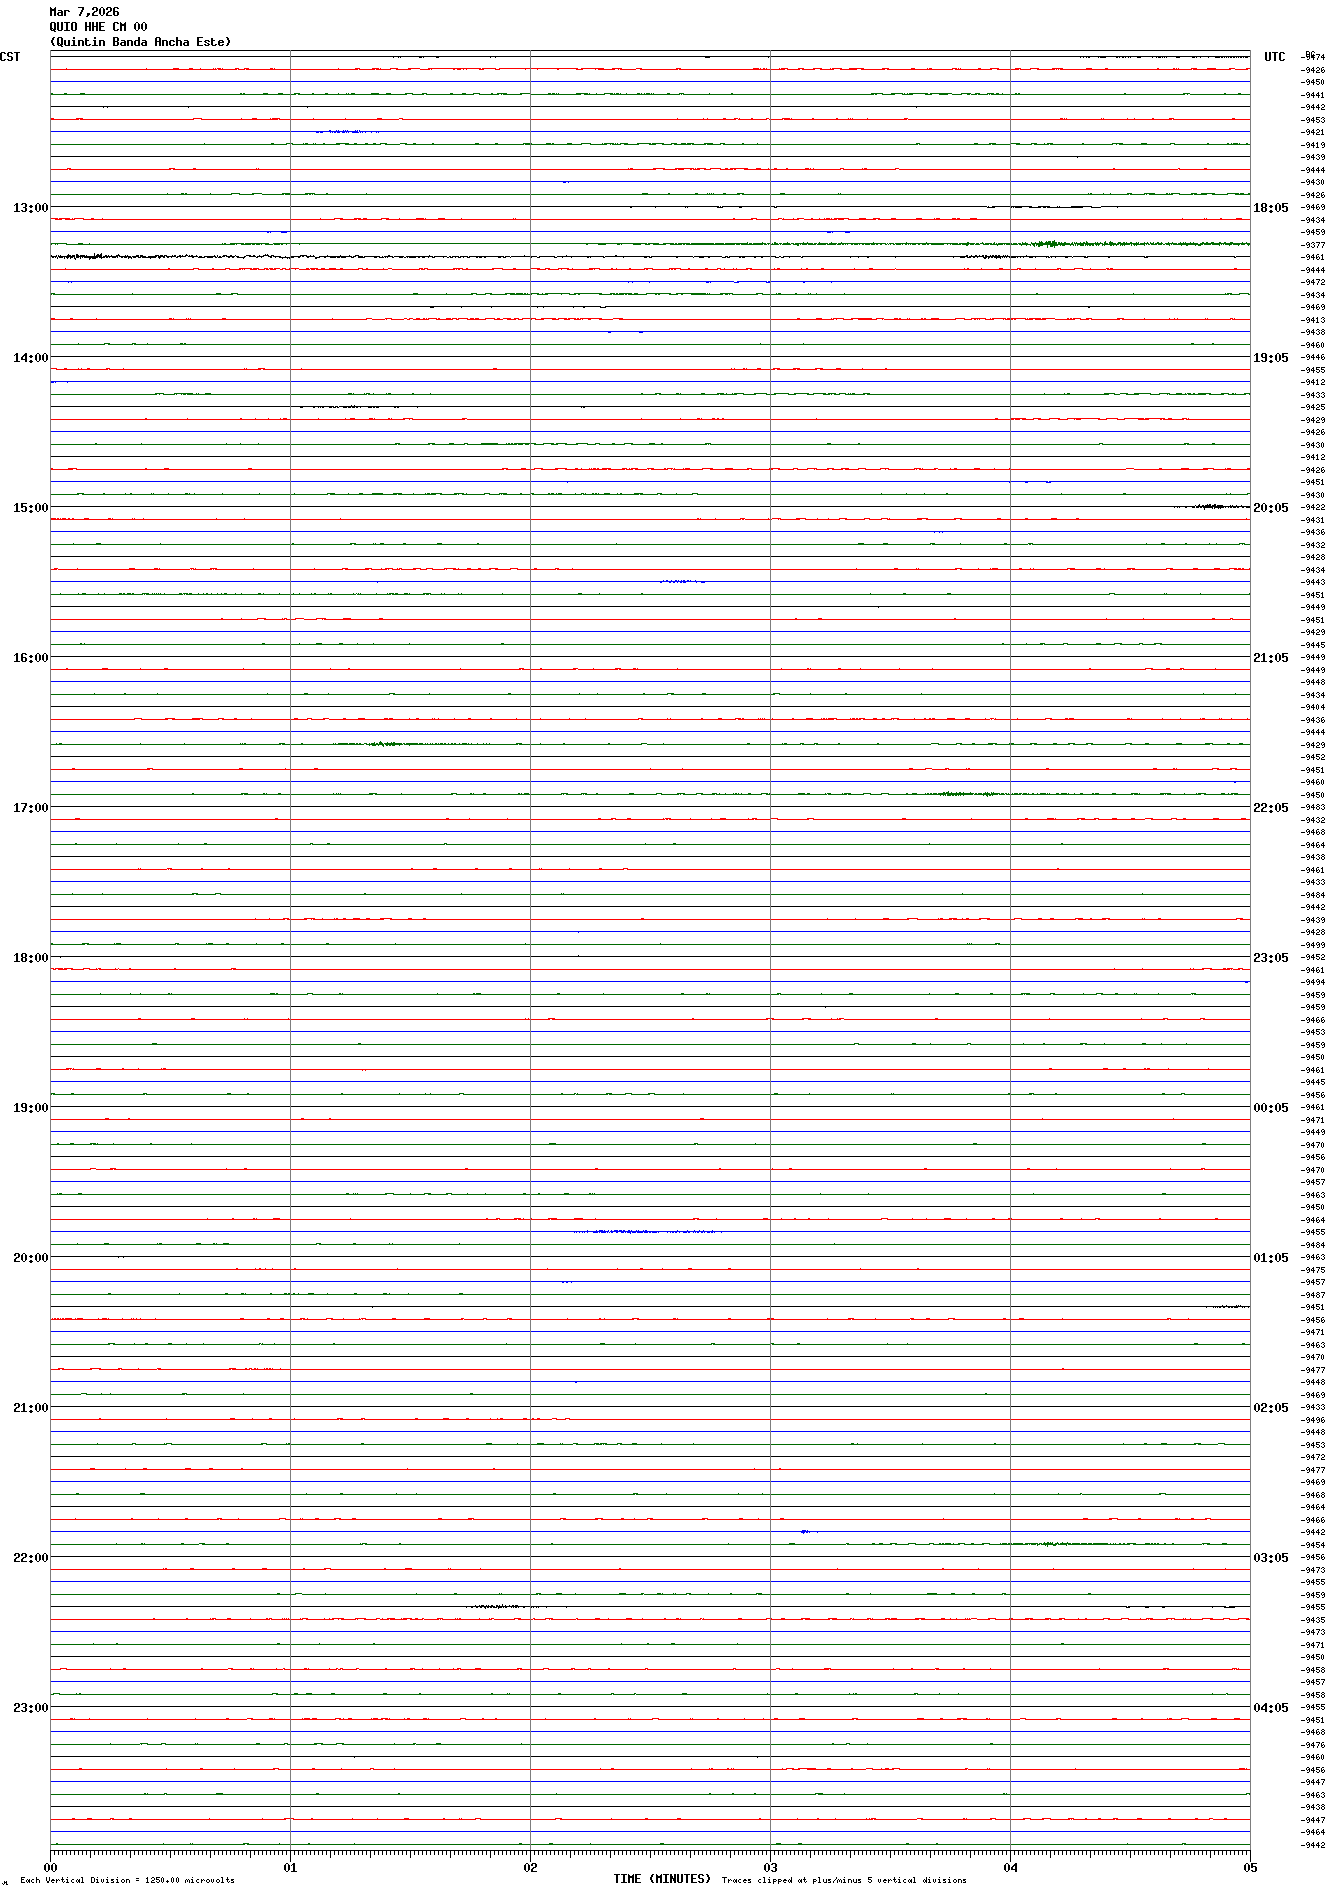Select the 00:05 UTC time label

point(1271,1108)
